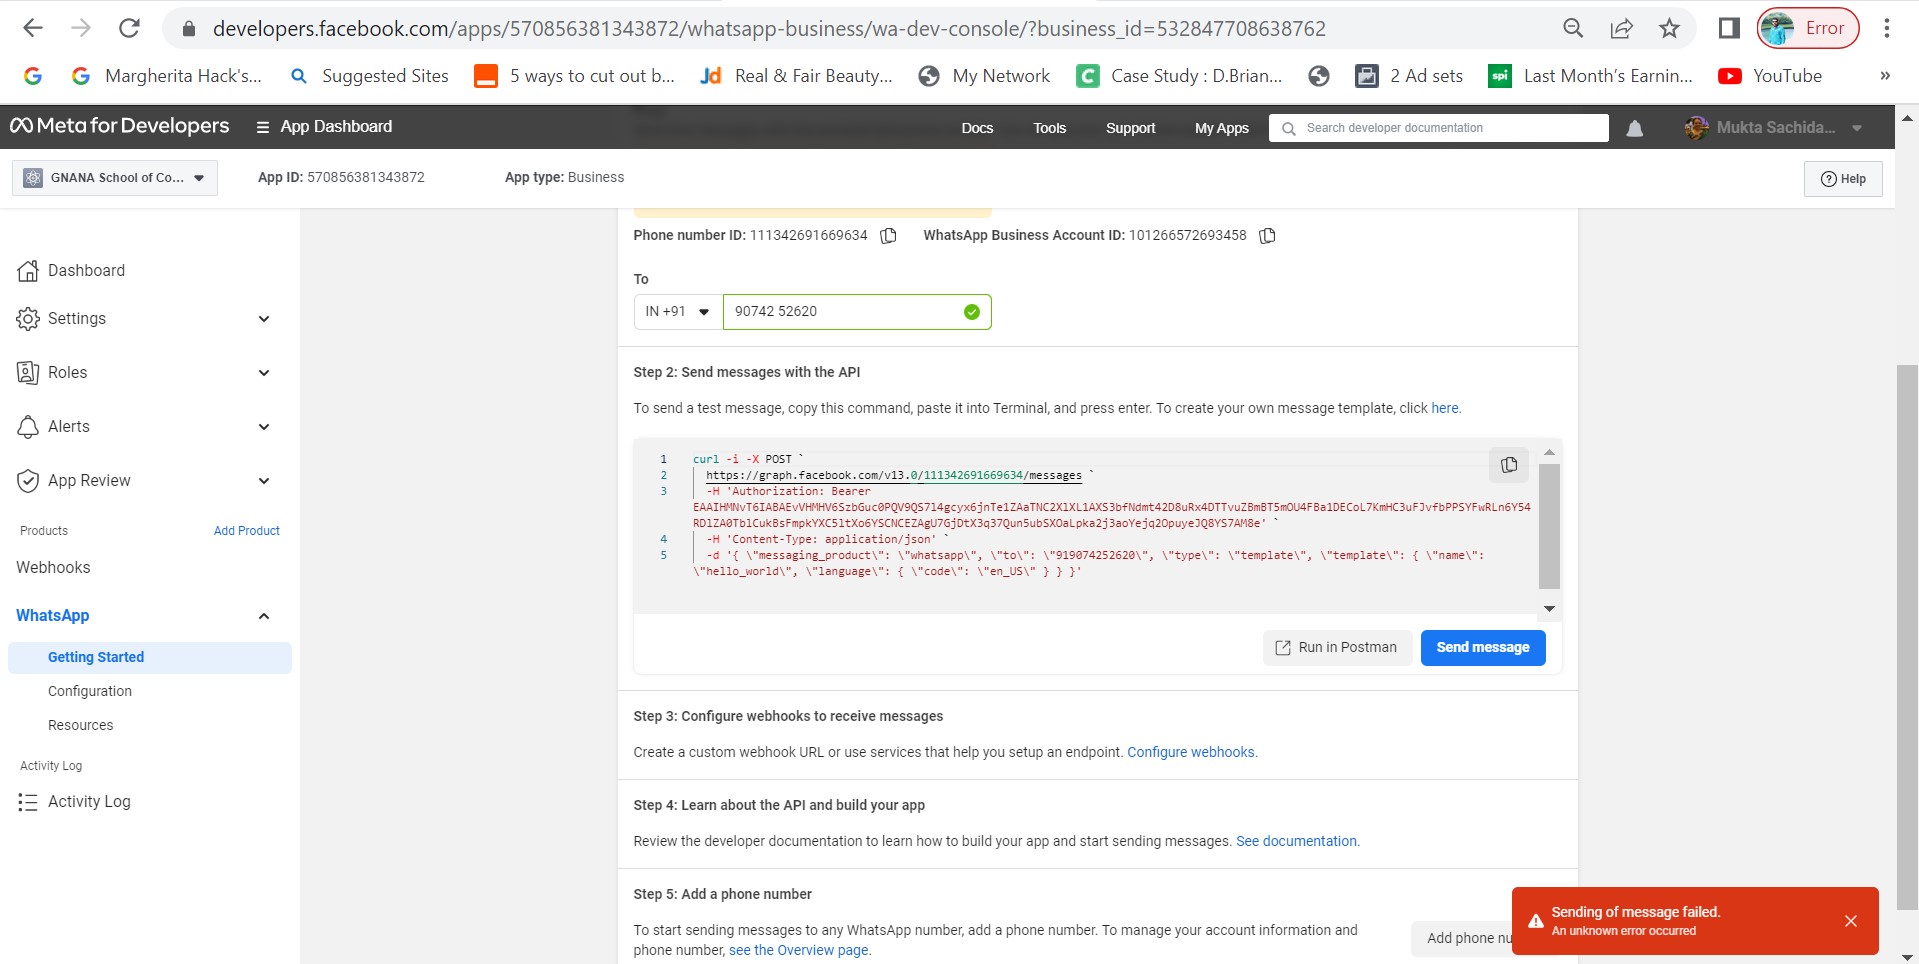Open Chrome three-dot menu

coord(1886,28)
